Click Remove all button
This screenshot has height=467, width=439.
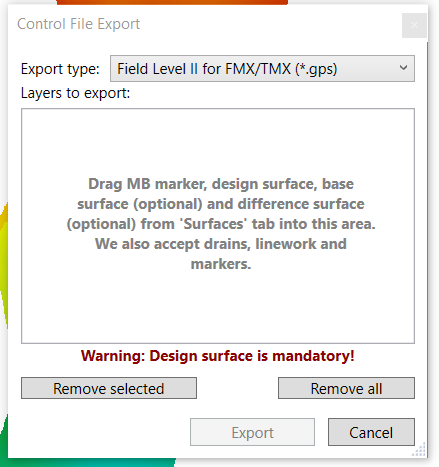(346, 388)
